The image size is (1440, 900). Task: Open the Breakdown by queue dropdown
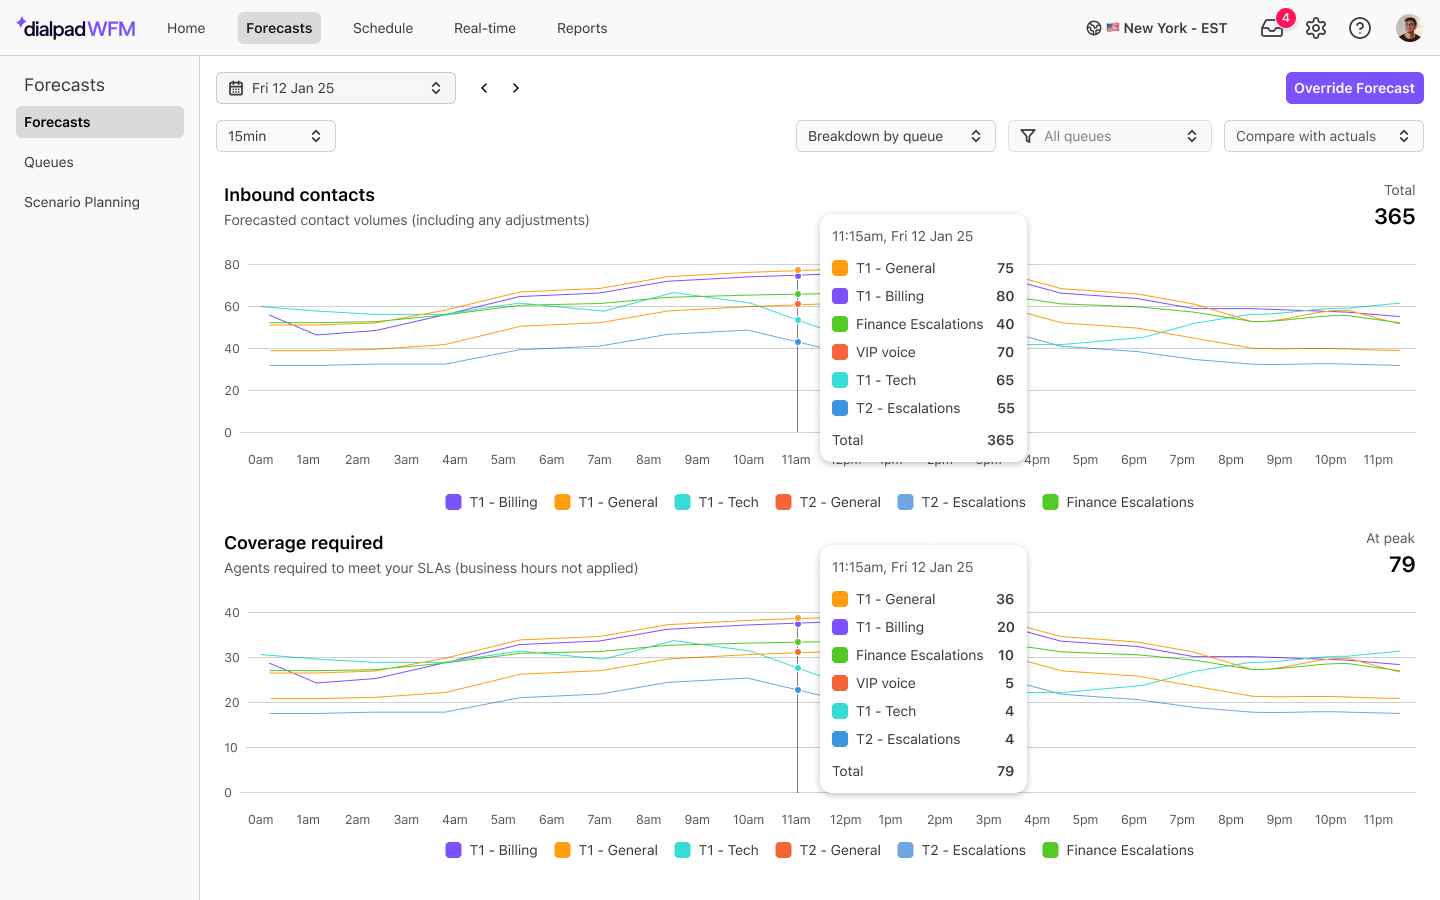click(896, 136)
